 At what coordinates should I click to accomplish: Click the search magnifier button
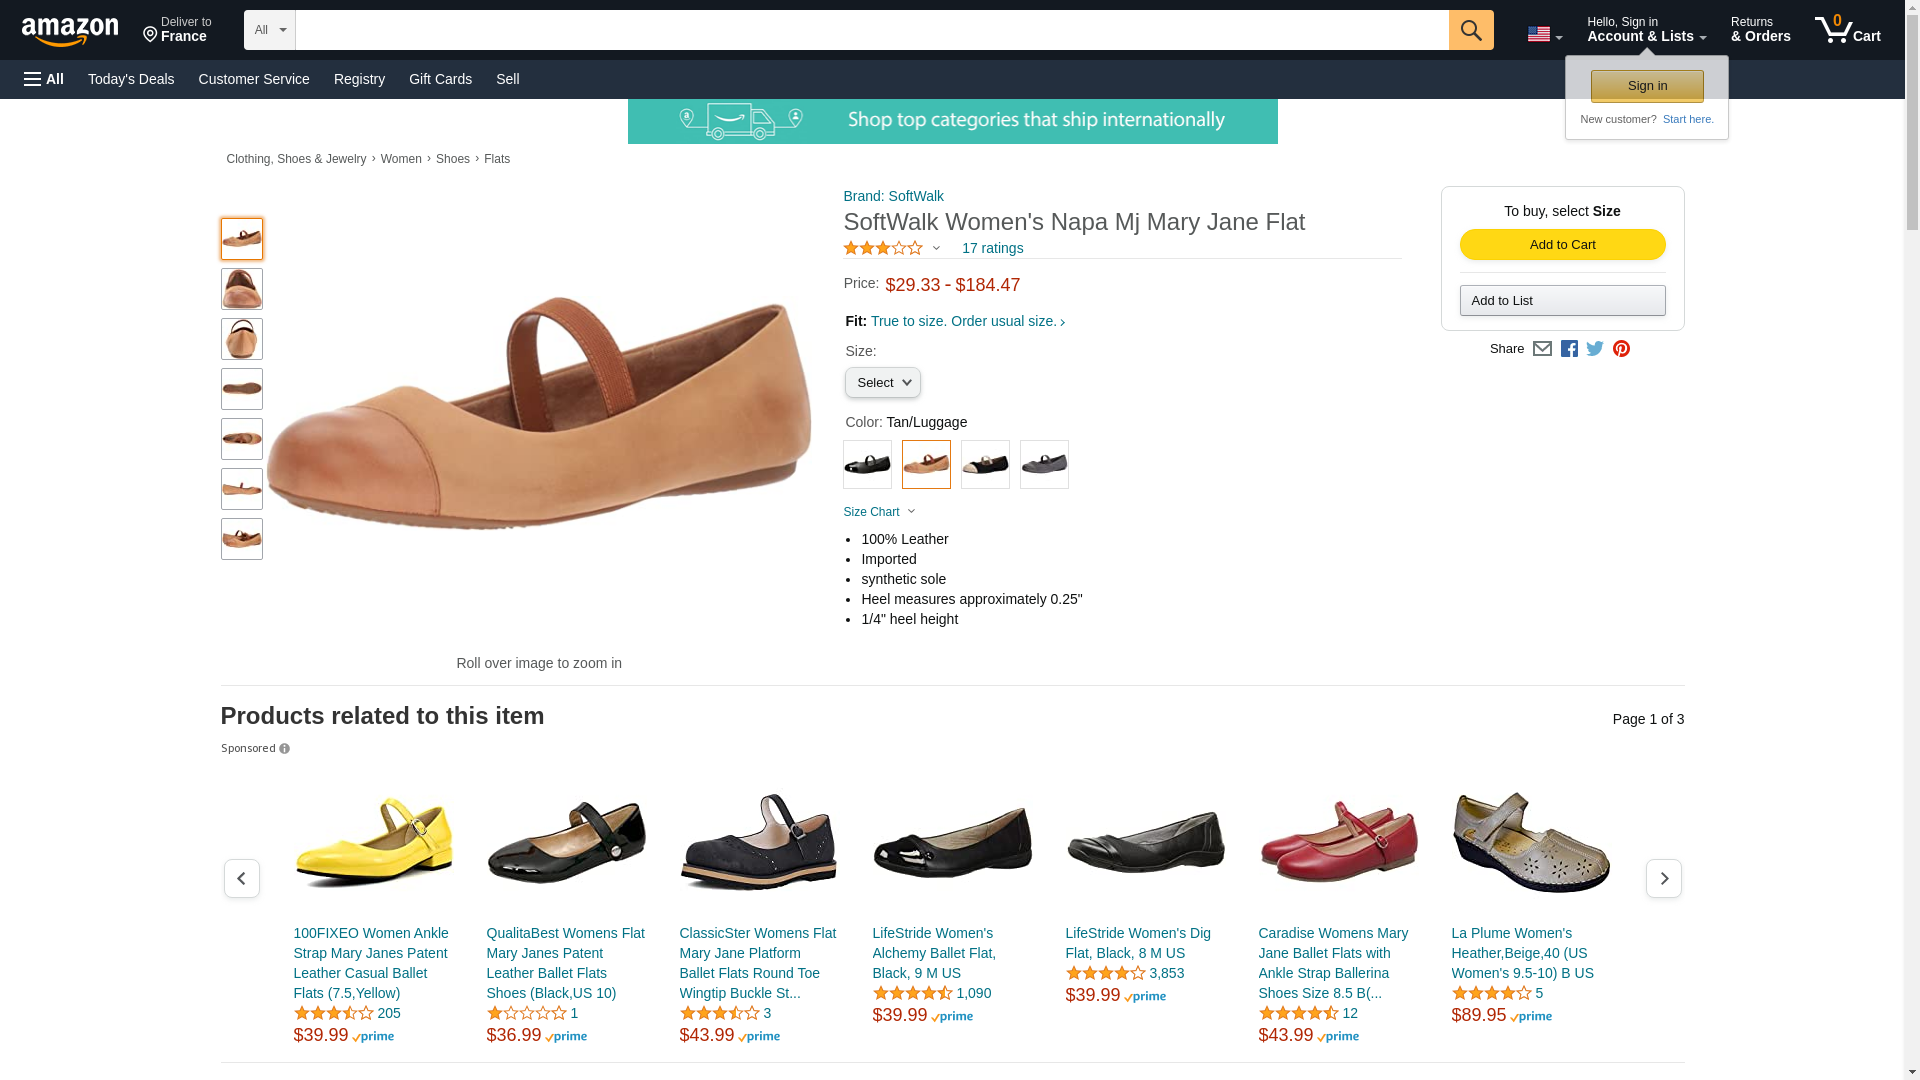(x=1470, y=30)
